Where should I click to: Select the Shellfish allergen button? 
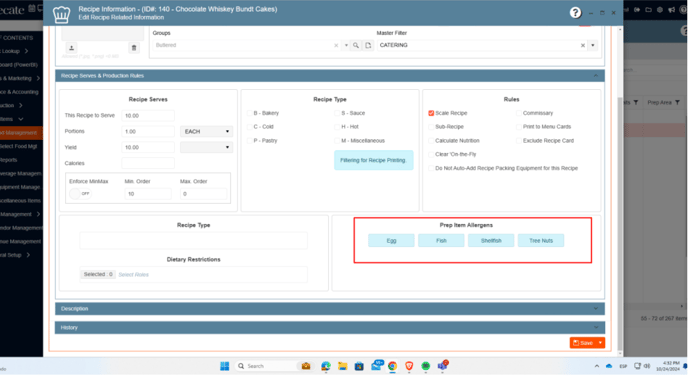(x=491, y=240)
